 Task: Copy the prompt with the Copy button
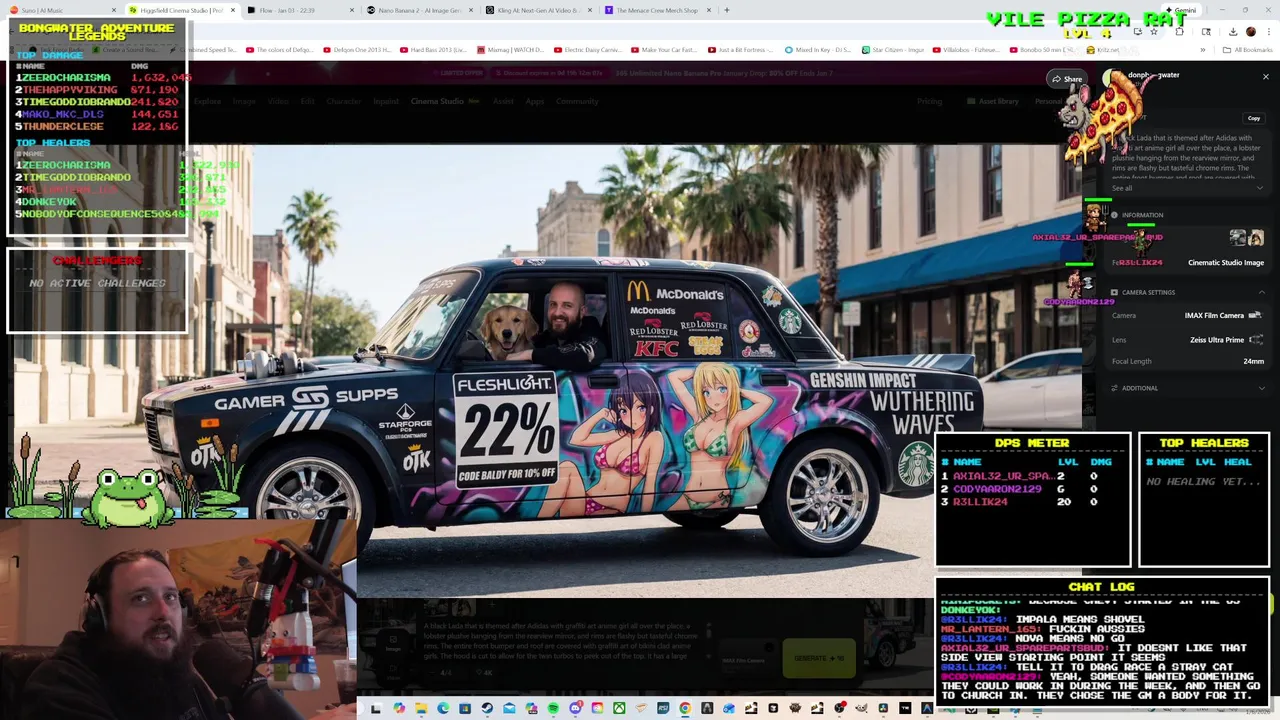pos(1253,118)
